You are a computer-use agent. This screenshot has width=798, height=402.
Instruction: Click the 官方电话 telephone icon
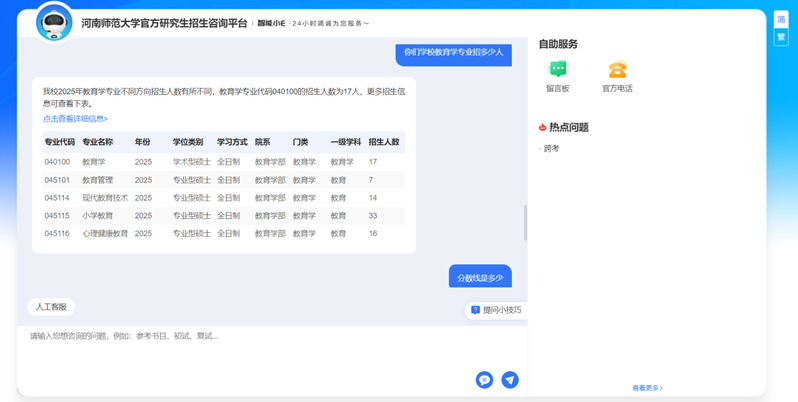[617, 69]
